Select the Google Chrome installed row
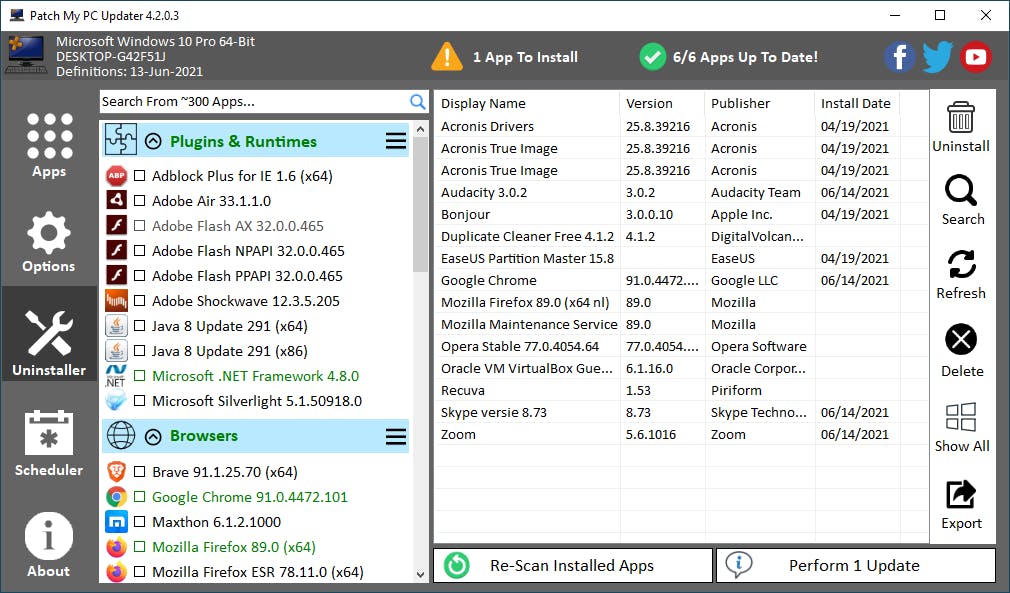The width and height of the screenshot is (1010, 593). (x=681, y=281)
